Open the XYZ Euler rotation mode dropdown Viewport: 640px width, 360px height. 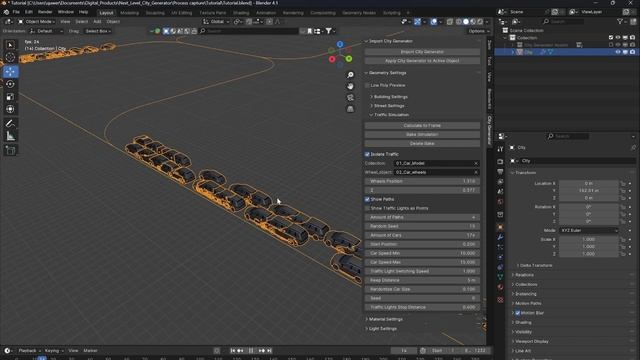coord(589,231)
